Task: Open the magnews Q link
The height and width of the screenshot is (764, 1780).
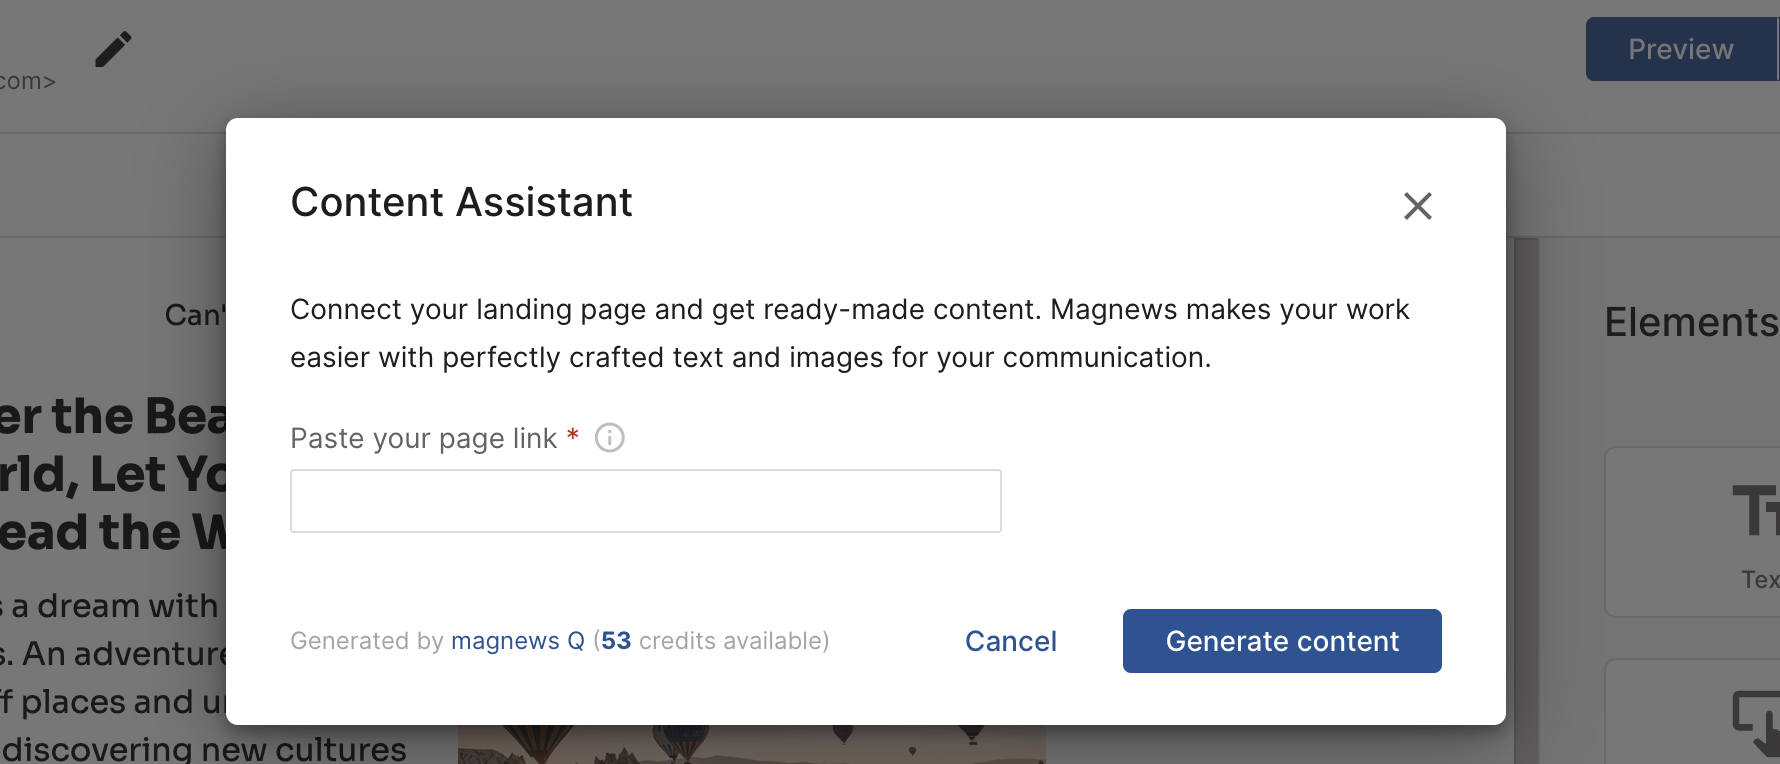Action: tap(517, 641)
